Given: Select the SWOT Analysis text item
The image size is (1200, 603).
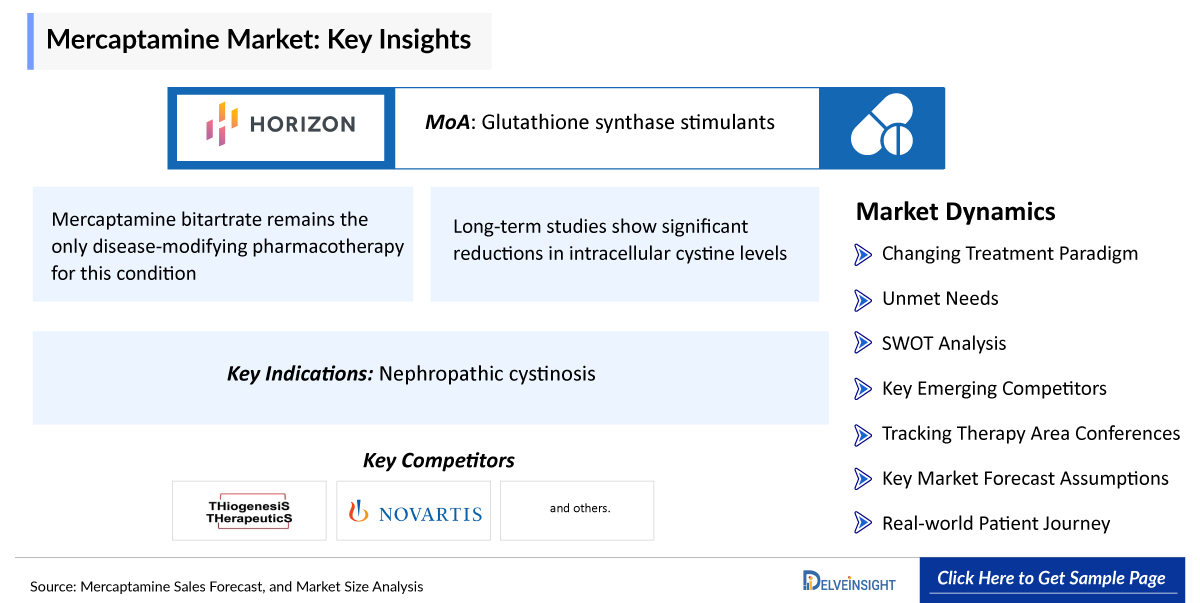Looking at the screenshot, I should [x=944, y=344].
